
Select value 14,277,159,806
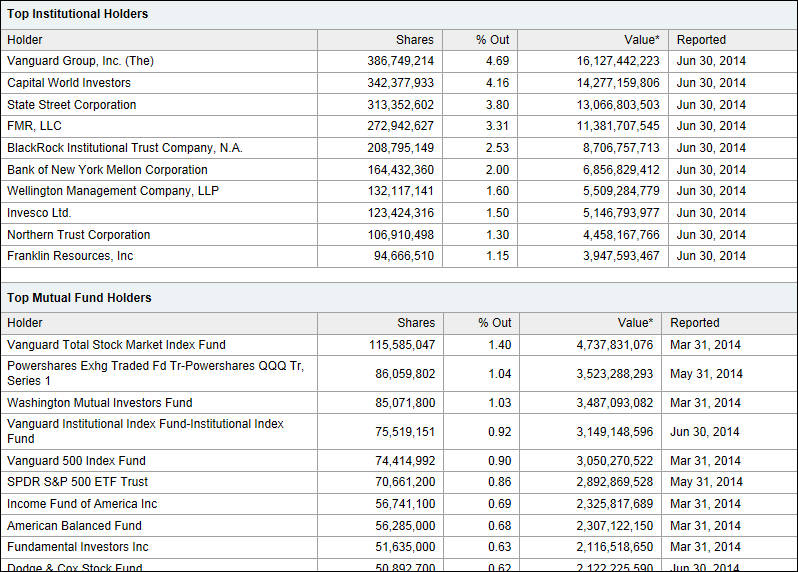pyautogui.click(x=618, y=83)
